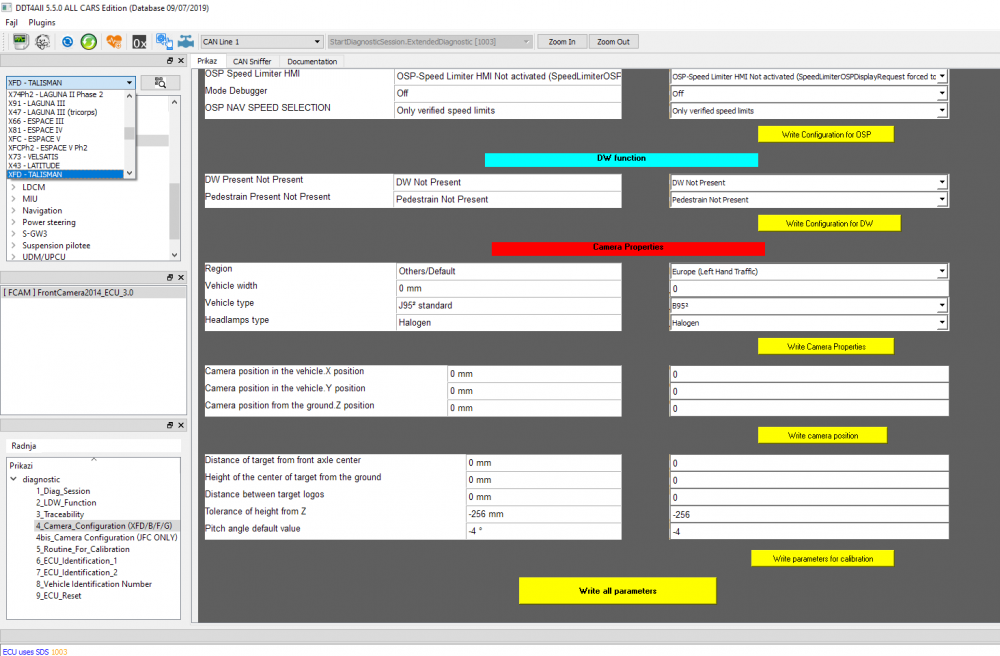This screenshot has width=1000, height=656.
Task: Click the green circular refresh icon
Action: pos(89,42)
